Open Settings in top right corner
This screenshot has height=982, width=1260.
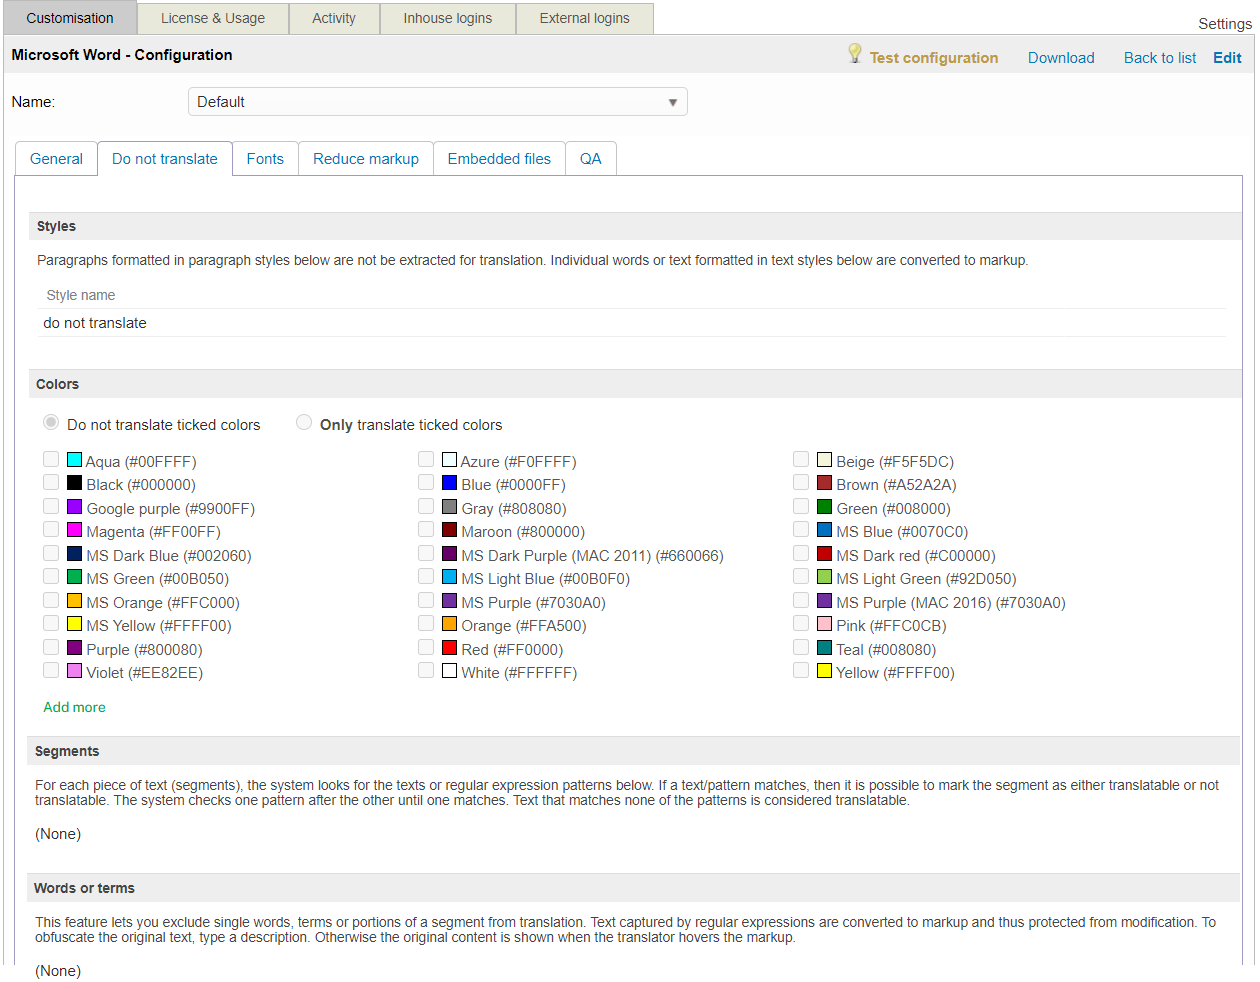1224,24
